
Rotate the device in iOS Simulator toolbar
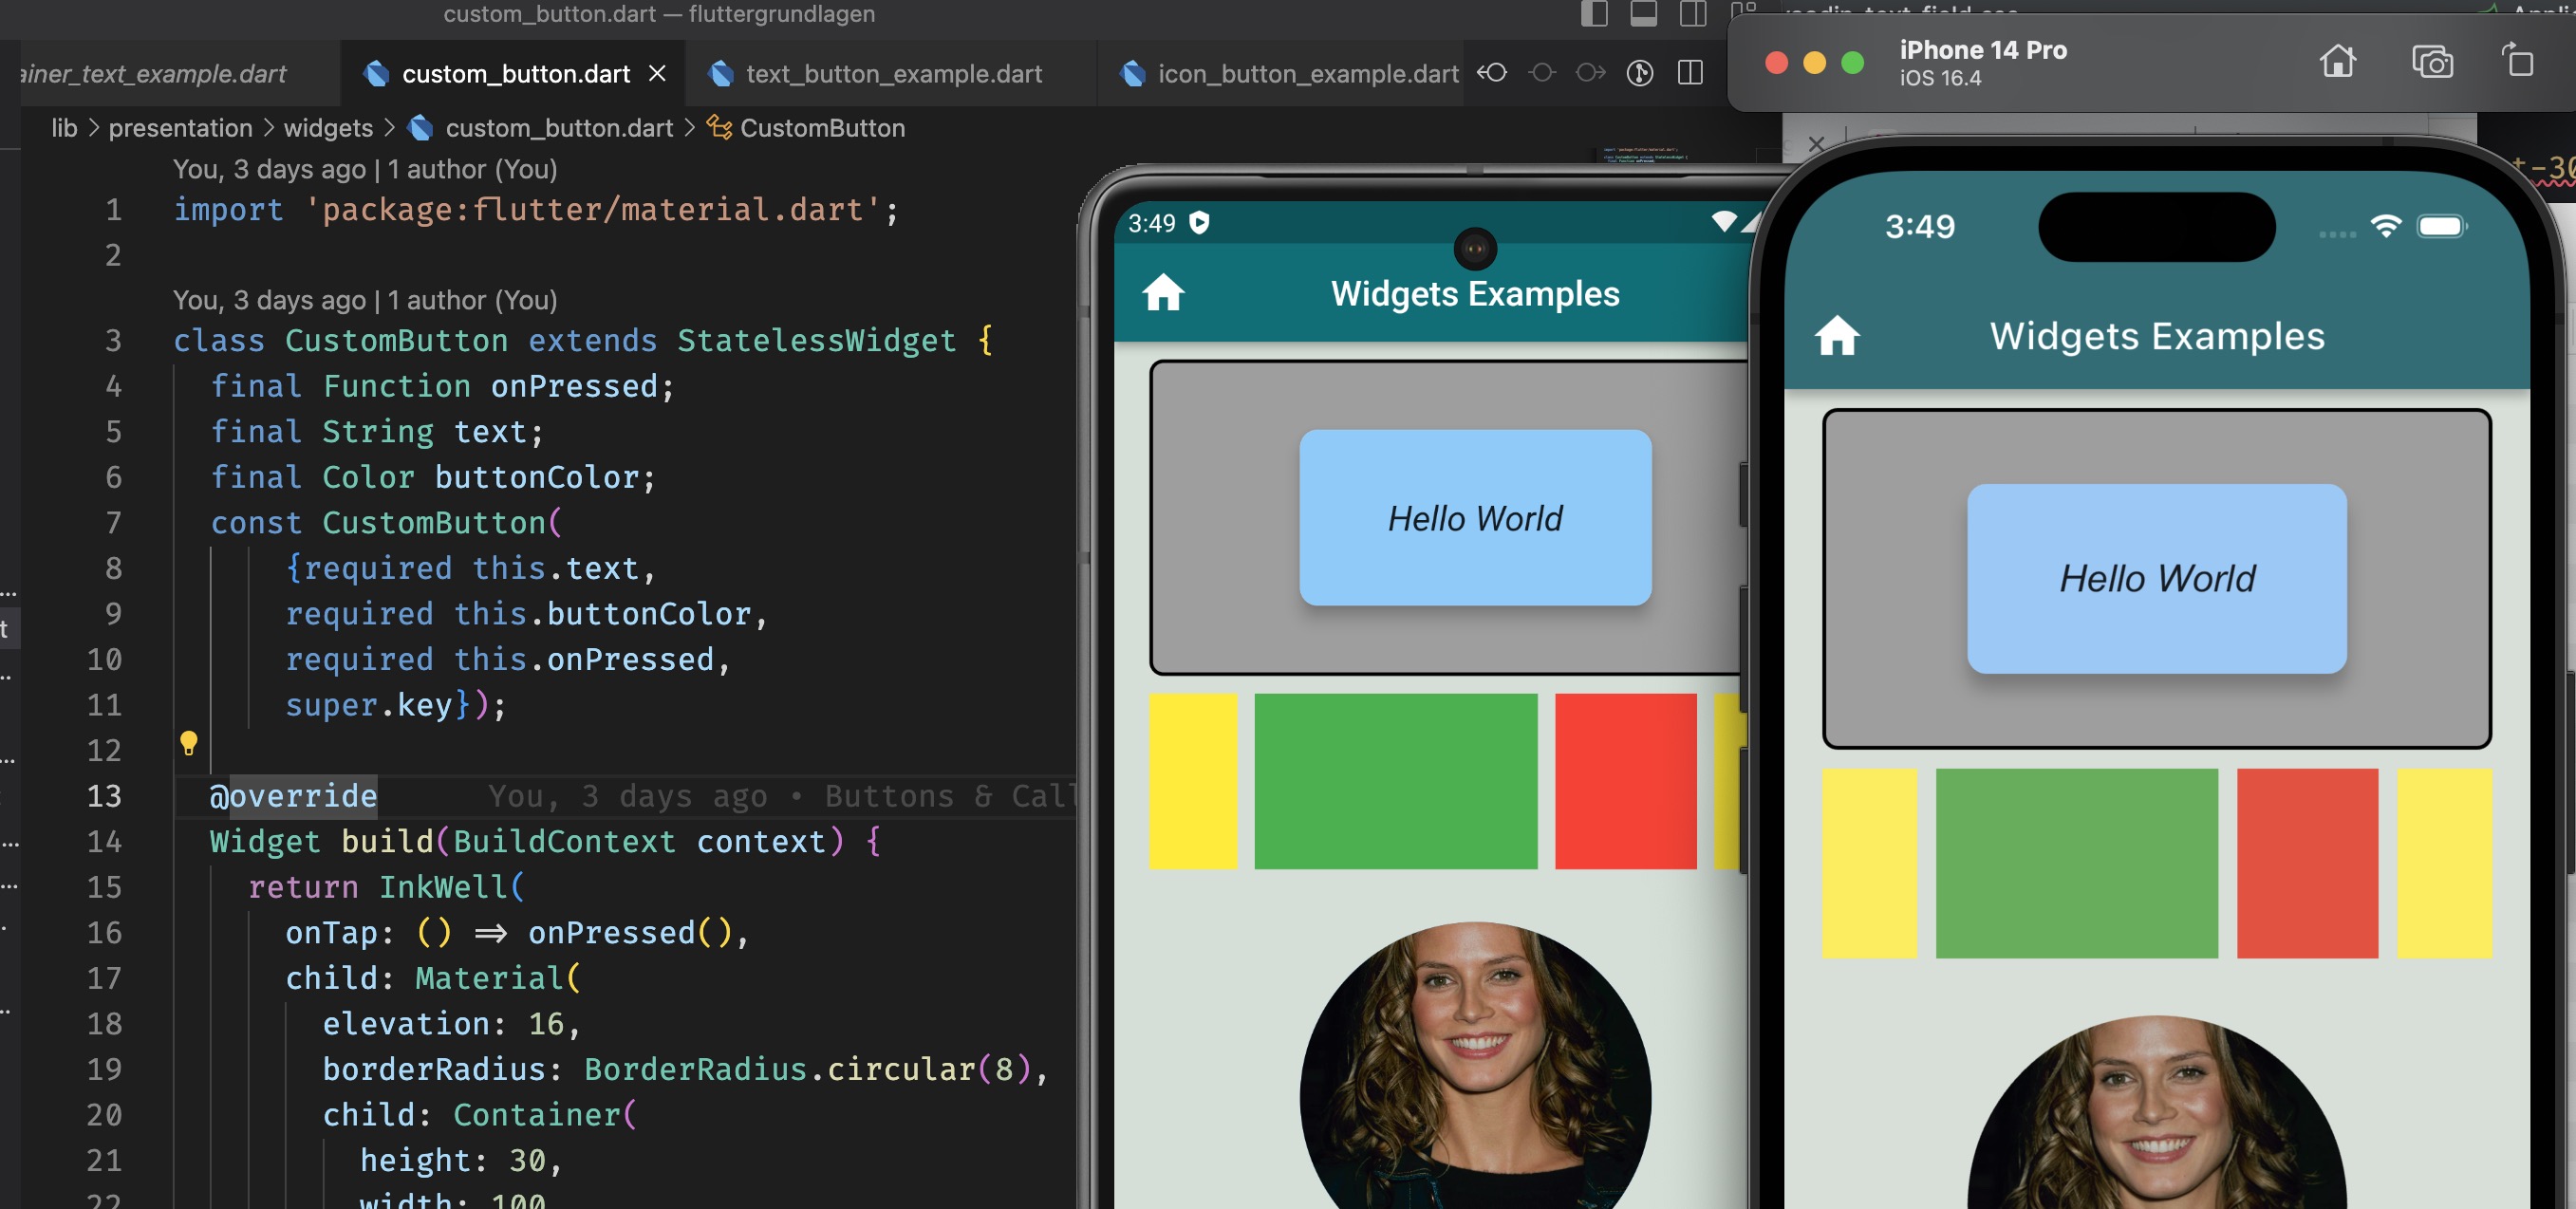(2518, 60)
